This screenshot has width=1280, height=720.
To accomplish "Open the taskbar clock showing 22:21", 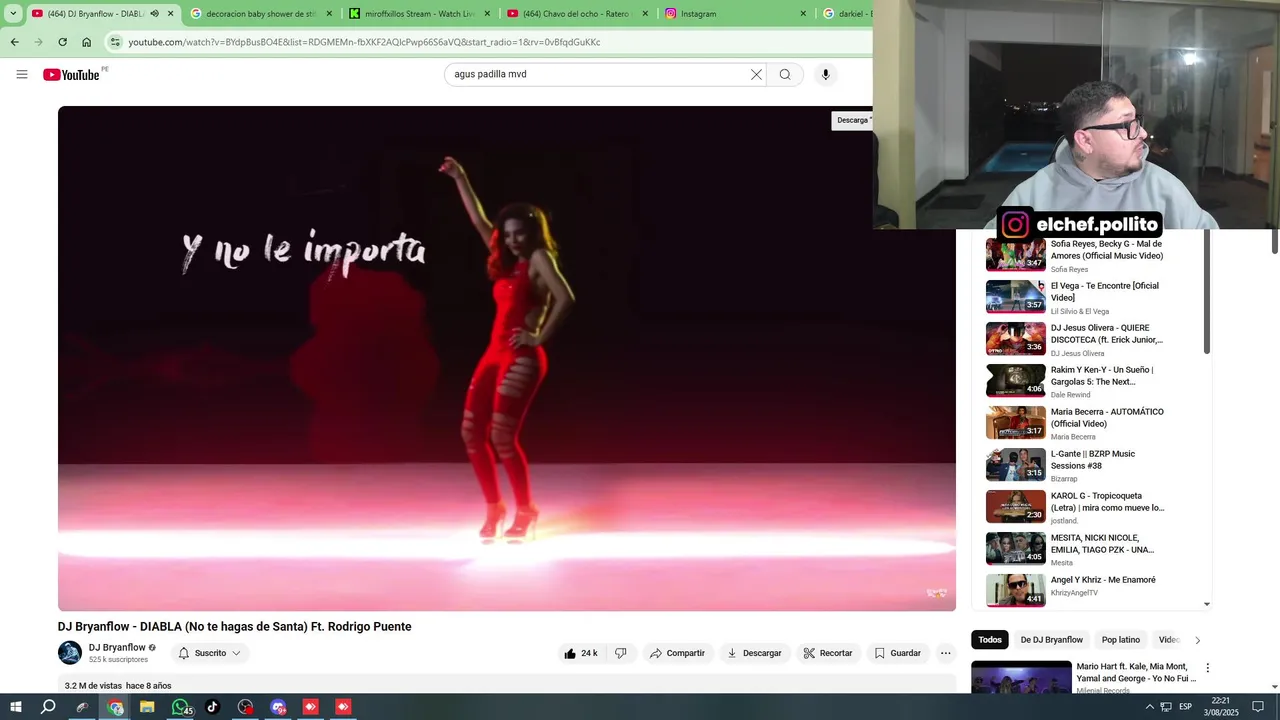I will [1220, 707].
